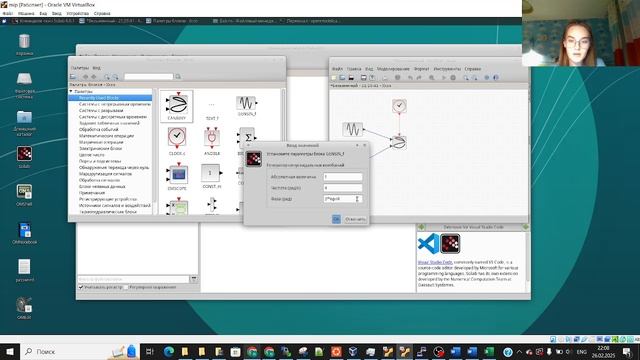Select Электрические блоки palette
The height and width of the screenshot is (360, 640).
pos(100,149)
